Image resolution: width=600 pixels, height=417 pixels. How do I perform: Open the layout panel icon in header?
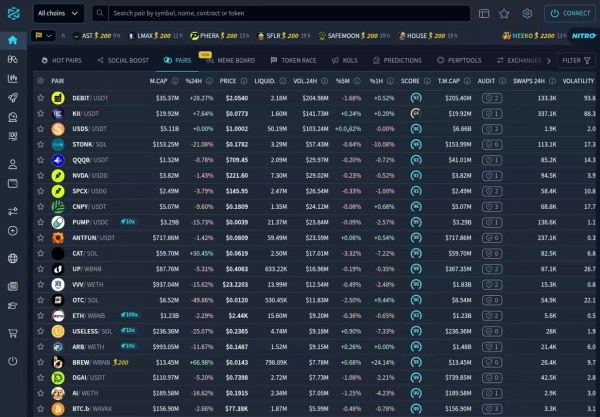click(x=484, y=14)
